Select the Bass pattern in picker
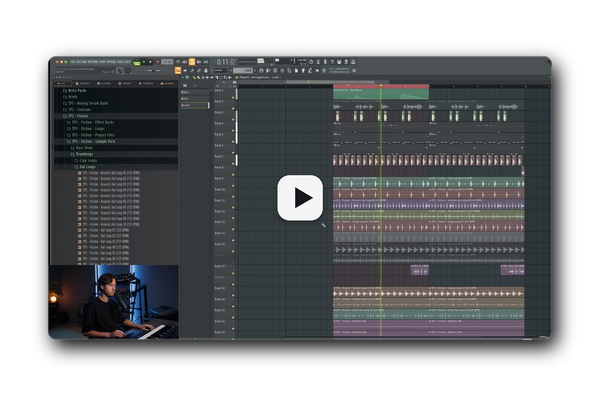 pyautogui.click(x=195, y=92)
